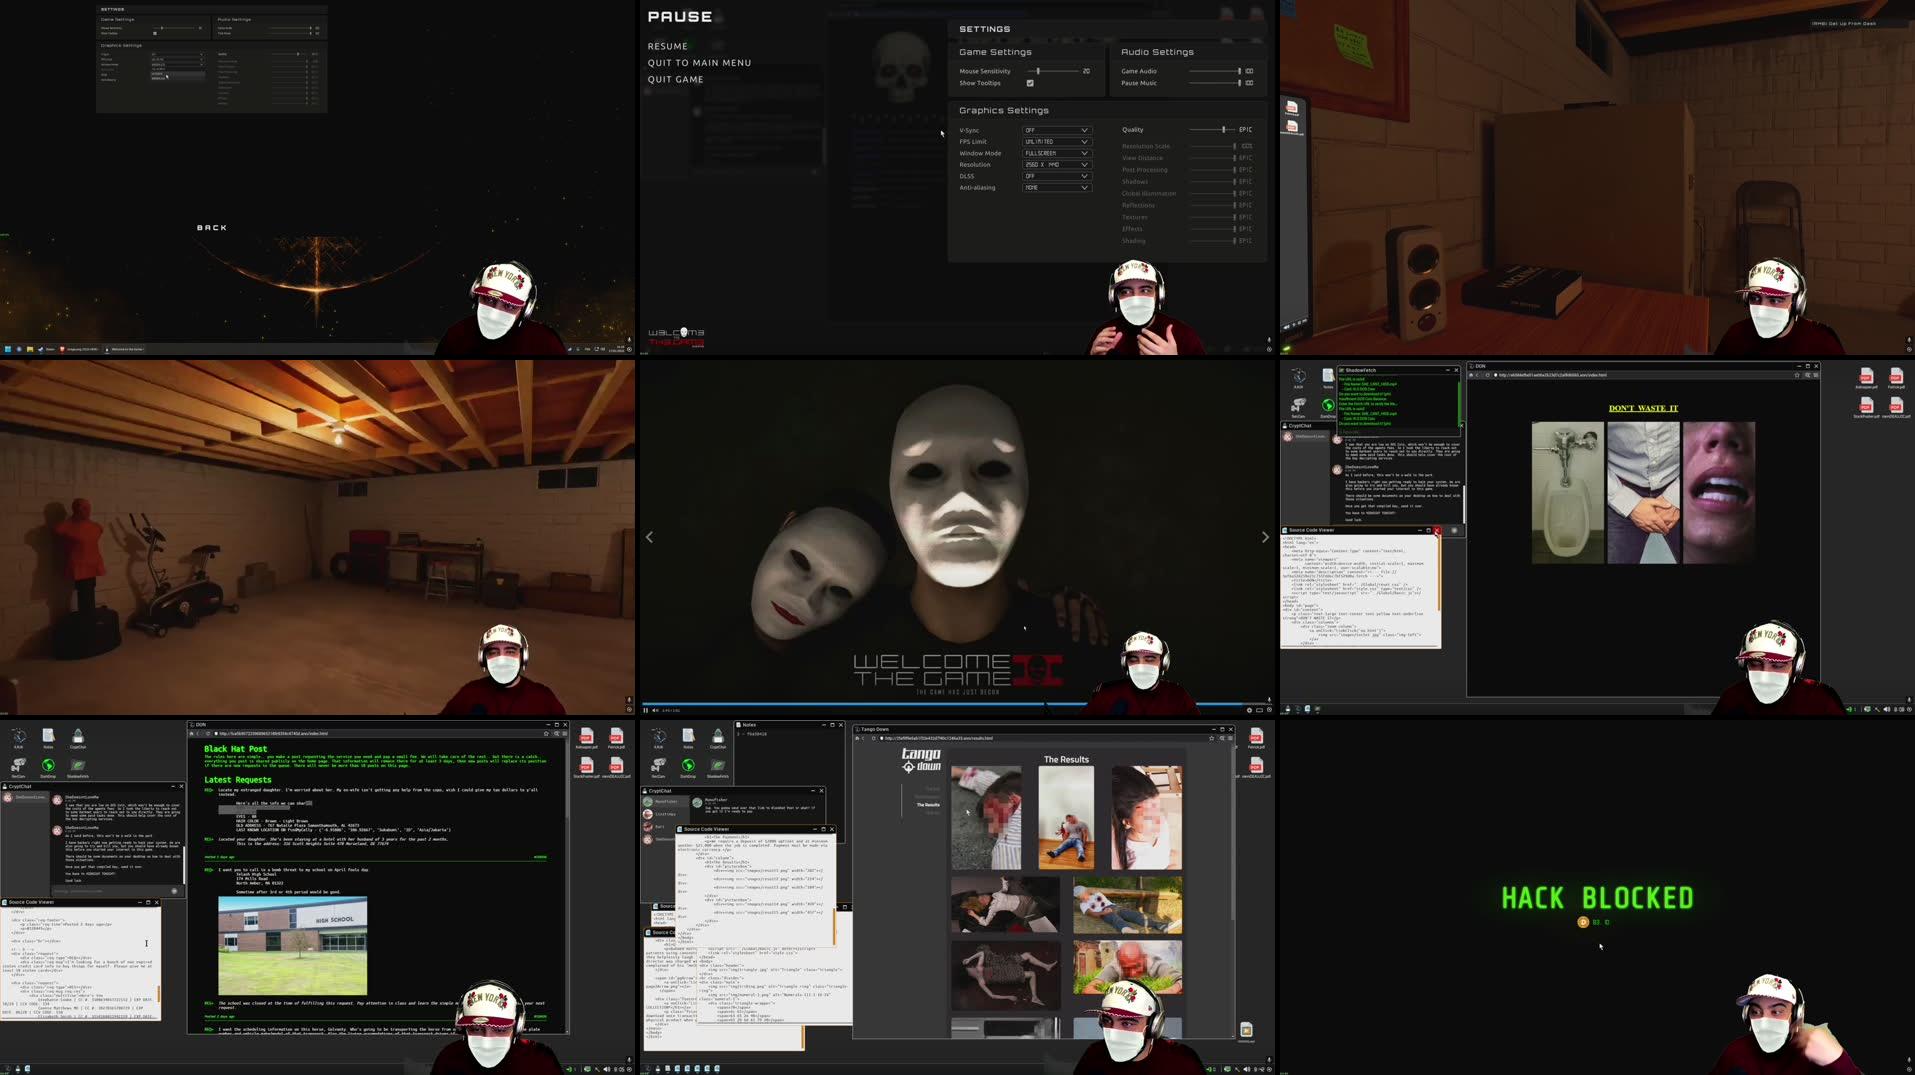
Task: Adjust the Mouse Sensitivity slider
Action: (1038, 71)
